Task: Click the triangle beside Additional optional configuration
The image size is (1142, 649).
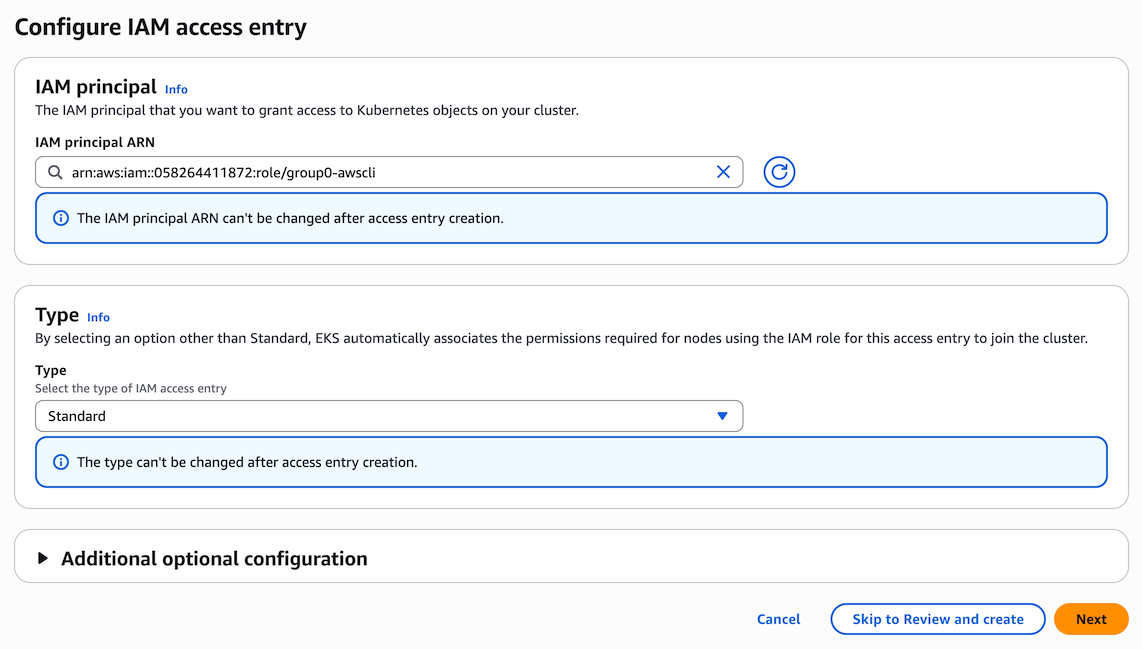Action: click(43, 558)
